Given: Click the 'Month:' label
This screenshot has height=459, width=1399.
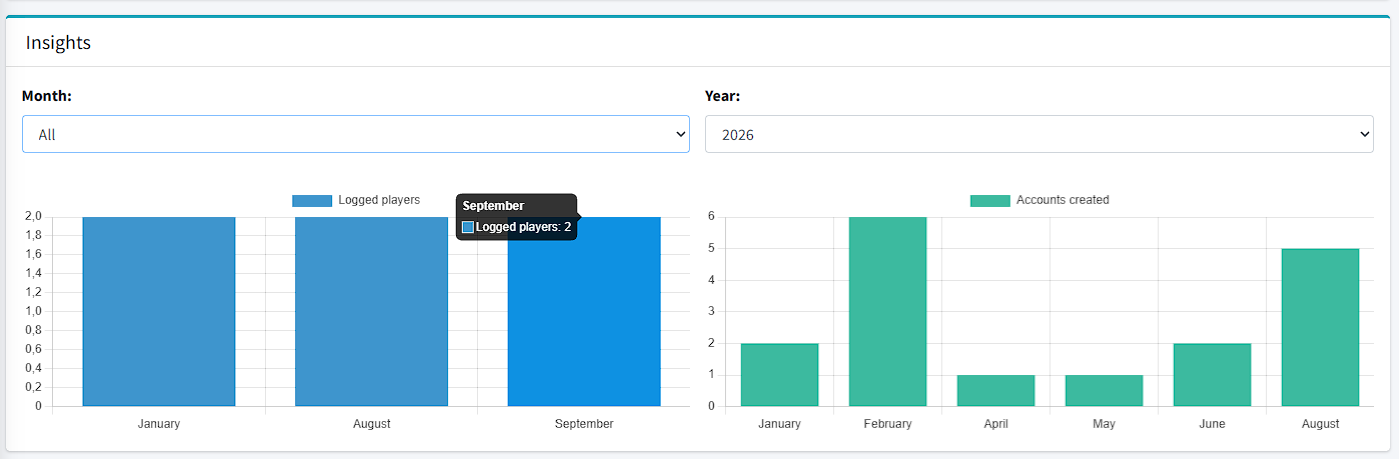Looking at the screenshot, I should pos(47,96).
